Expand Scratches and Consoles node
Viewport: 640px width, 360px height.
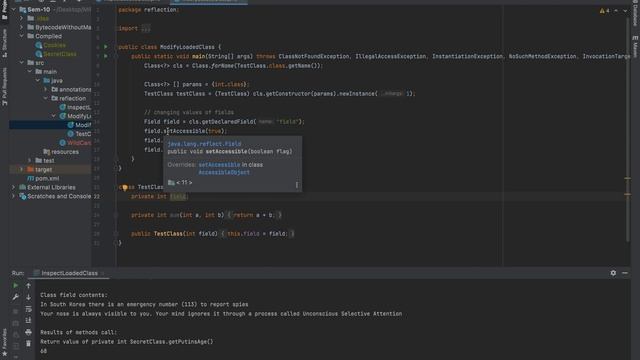coord(13,196)
